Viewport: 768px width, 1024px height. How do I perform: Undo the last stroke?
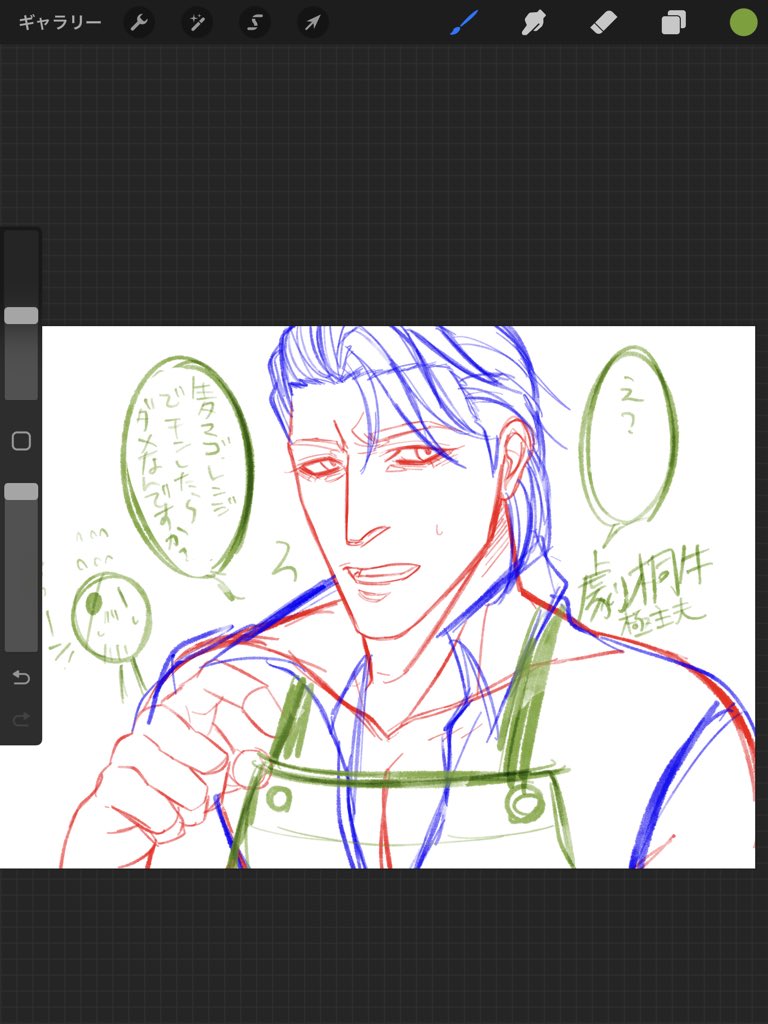coord(21,677)
